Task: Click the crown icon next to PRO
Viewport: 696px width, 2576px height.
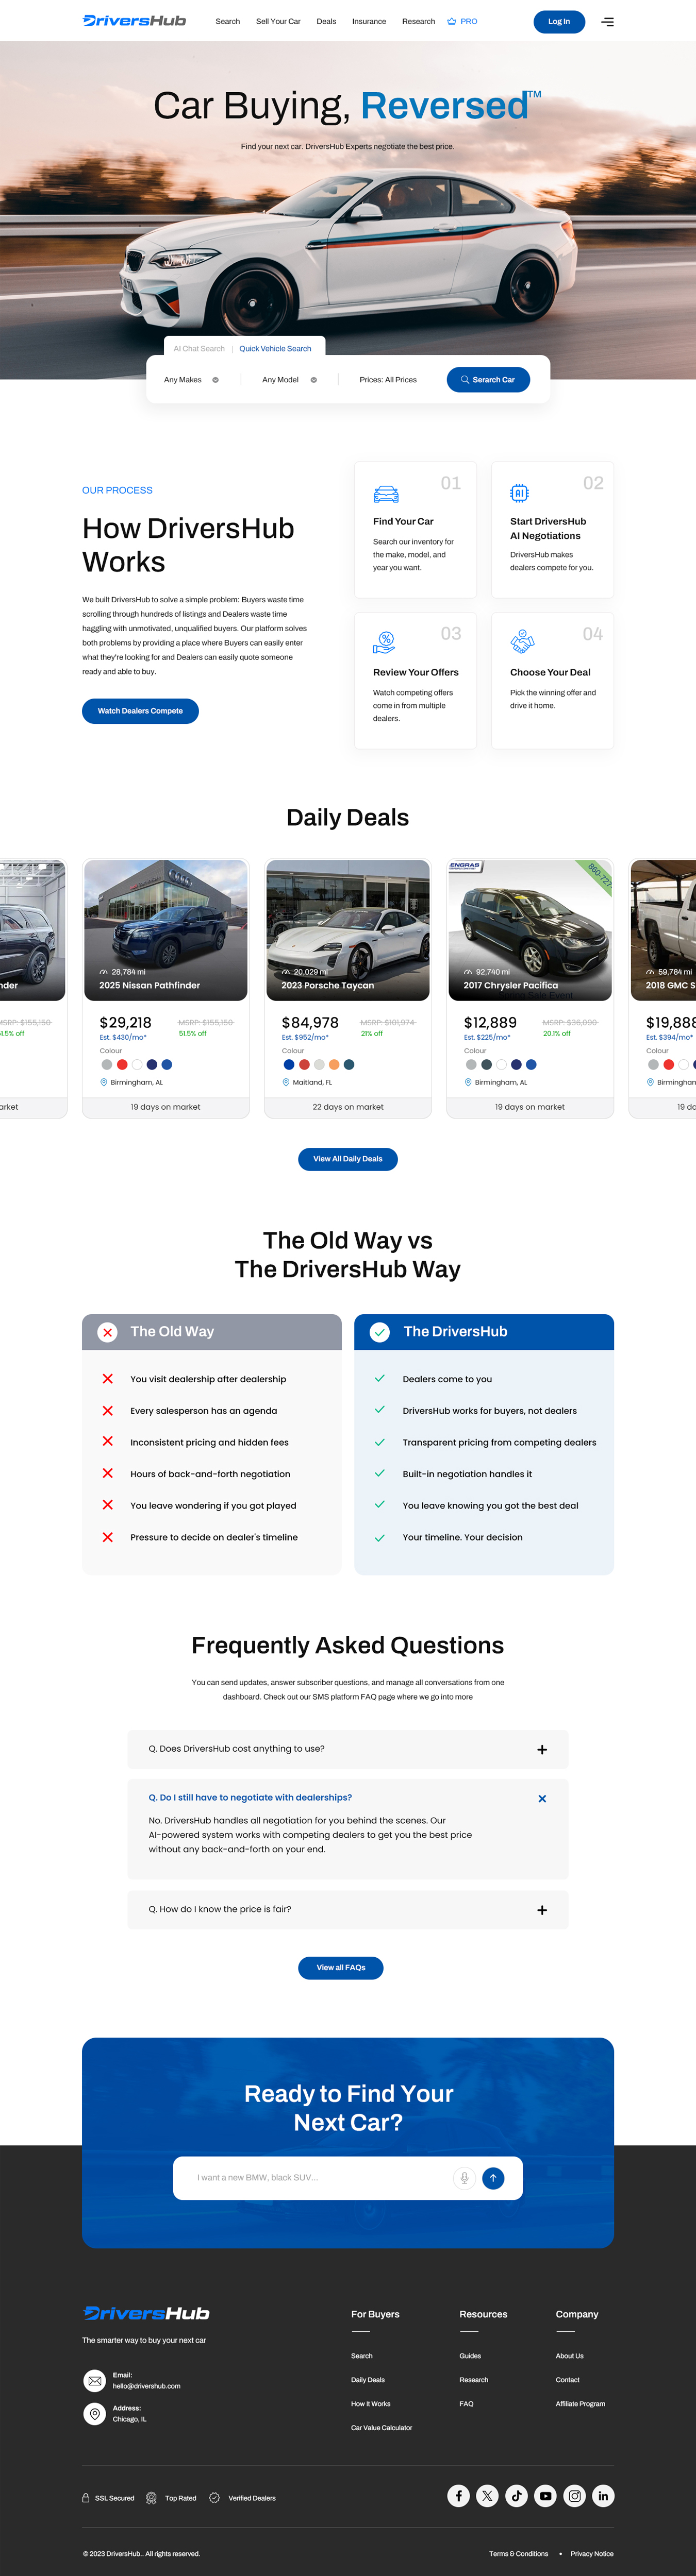Action: (x=452, y=21)
